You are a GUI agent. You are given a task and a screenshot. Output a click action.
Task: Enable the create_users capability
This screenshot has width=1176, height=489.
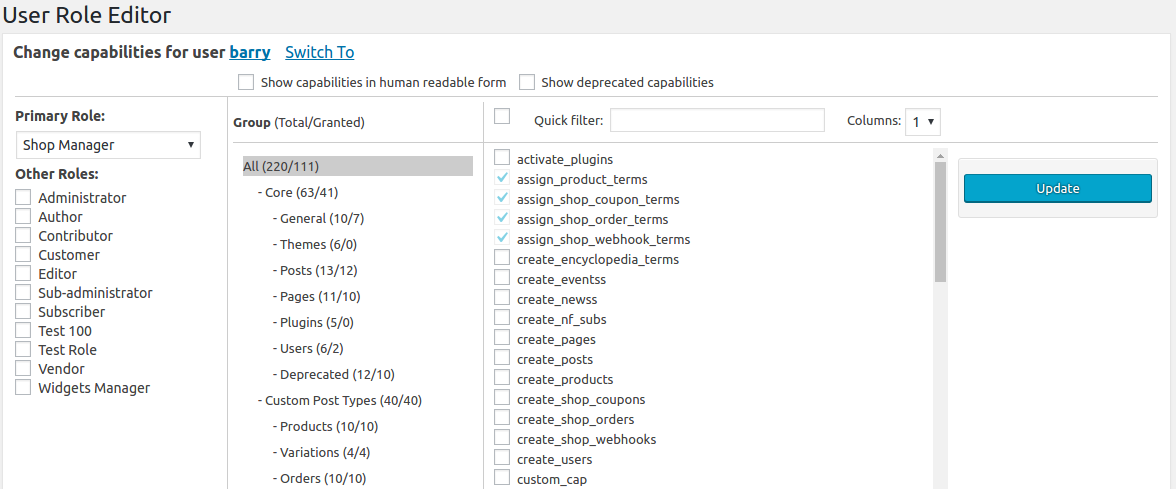pos(502,458)
